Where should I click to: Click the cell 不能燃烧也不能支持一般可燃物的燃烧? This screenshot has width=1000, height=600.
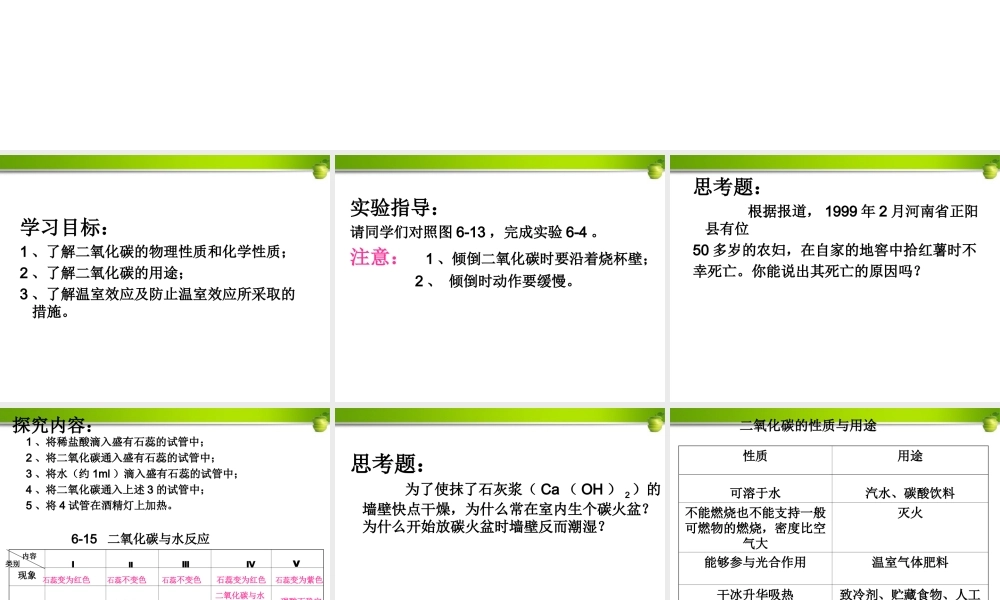coord(755,528)
